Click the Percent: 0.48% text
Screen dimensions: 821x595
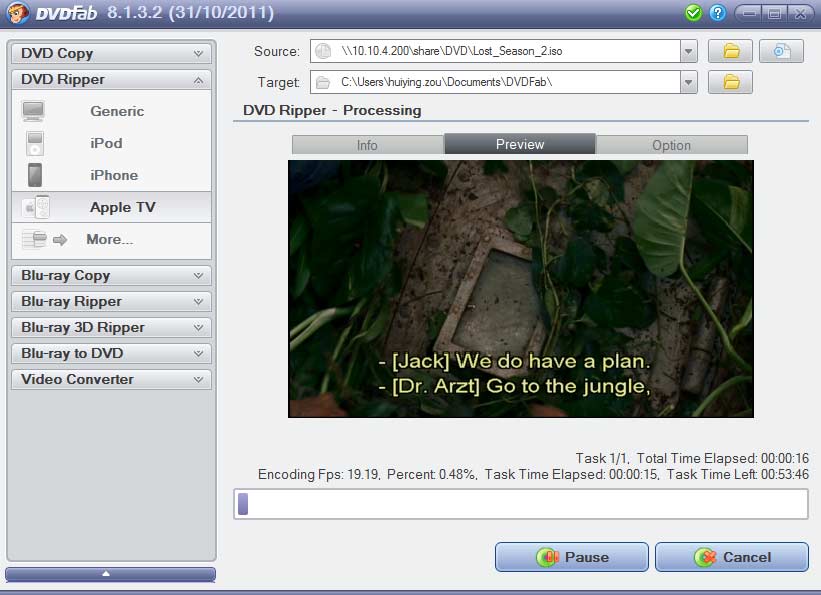click(432, 475)
